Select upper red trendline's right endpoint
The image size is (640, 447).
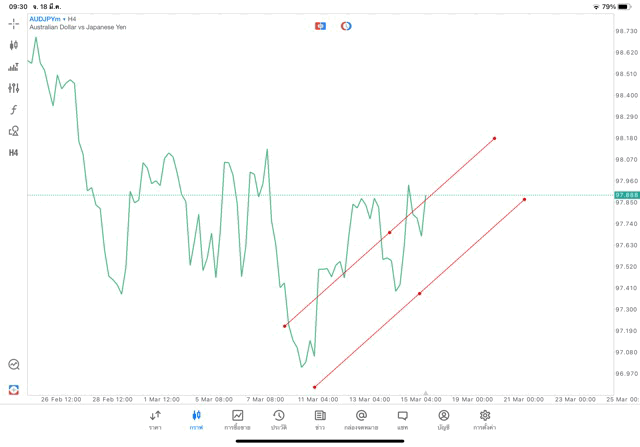pyautogui.click(x=494, y=138)
